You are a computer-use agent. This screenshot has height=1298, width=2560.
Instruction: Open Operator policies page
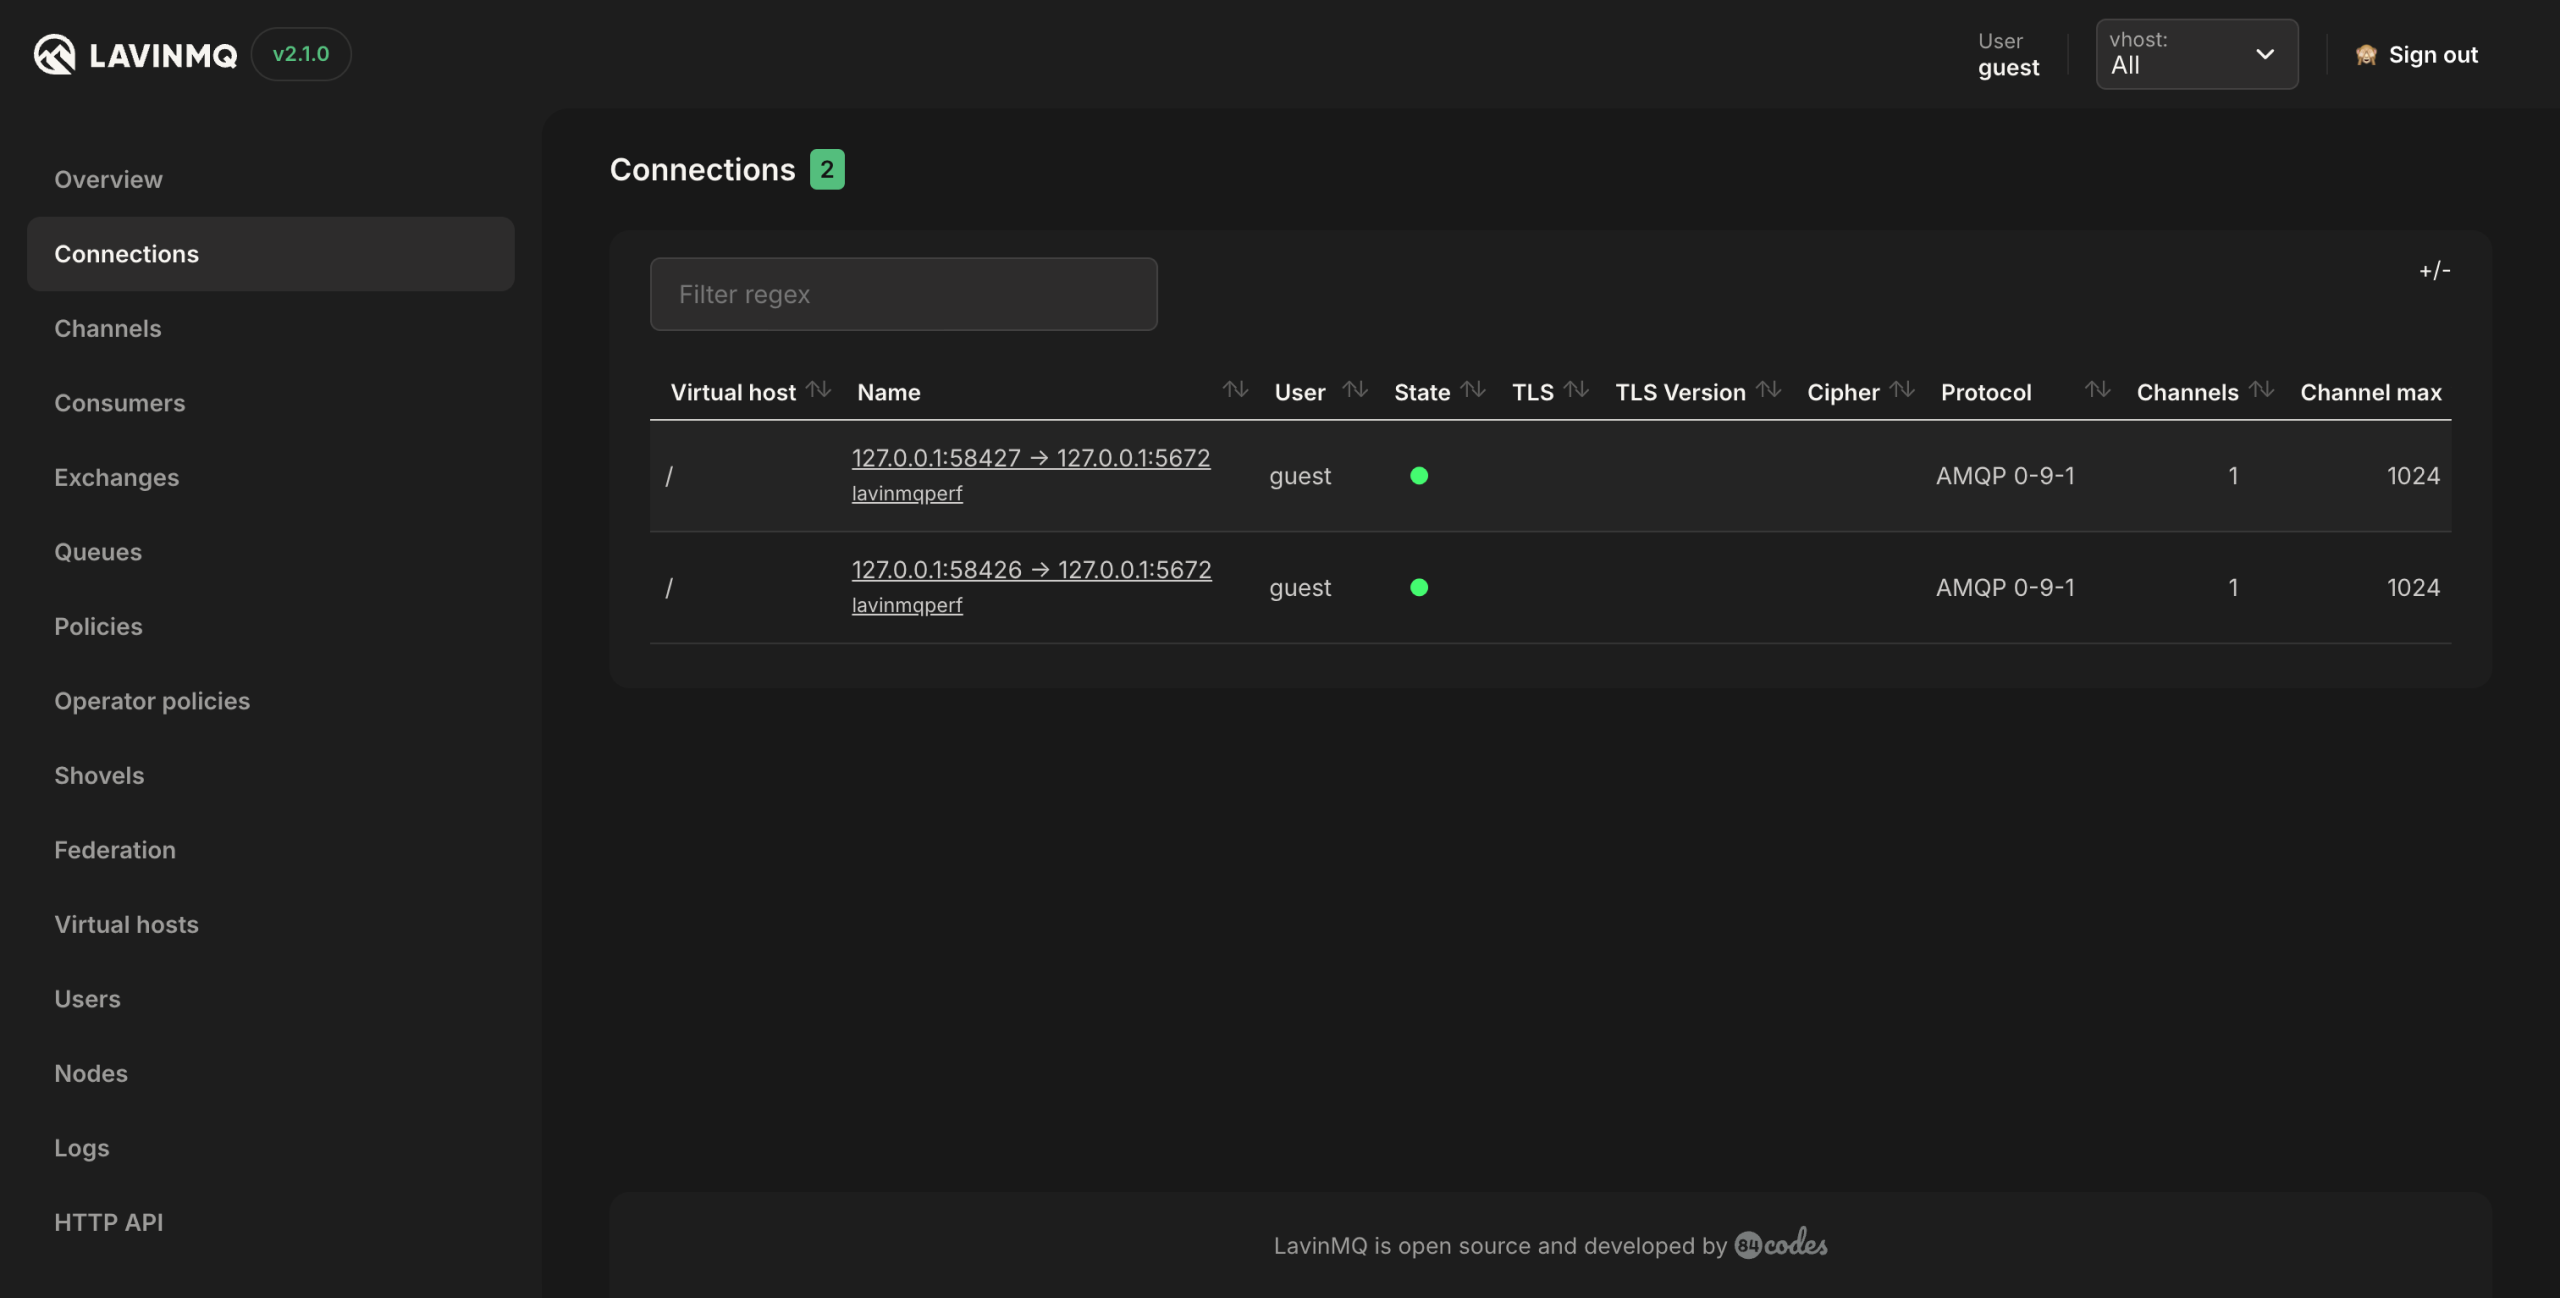pos(152,701)
